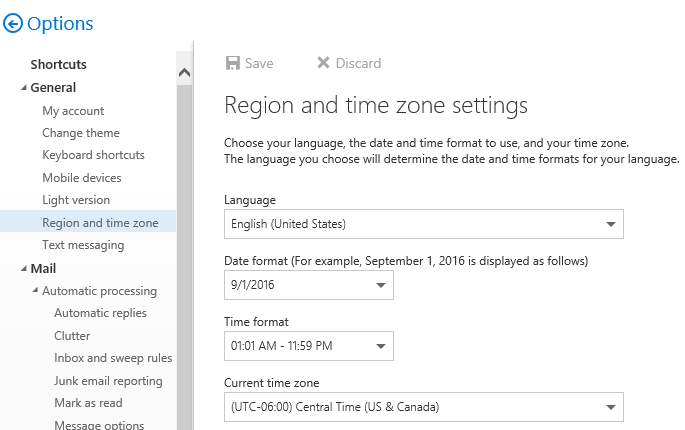Open the Time format dropdown

pos(380,347)
